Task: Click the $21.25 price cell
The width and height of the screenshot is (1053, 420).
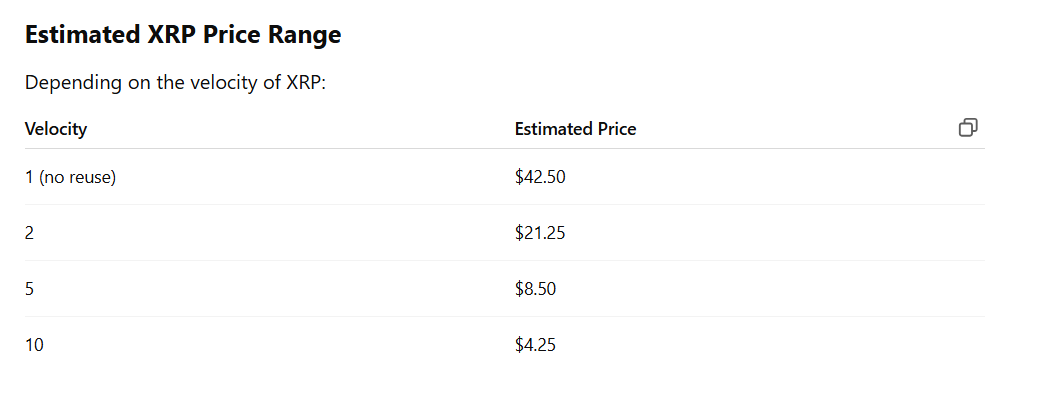Action: [x=540, y=233]
